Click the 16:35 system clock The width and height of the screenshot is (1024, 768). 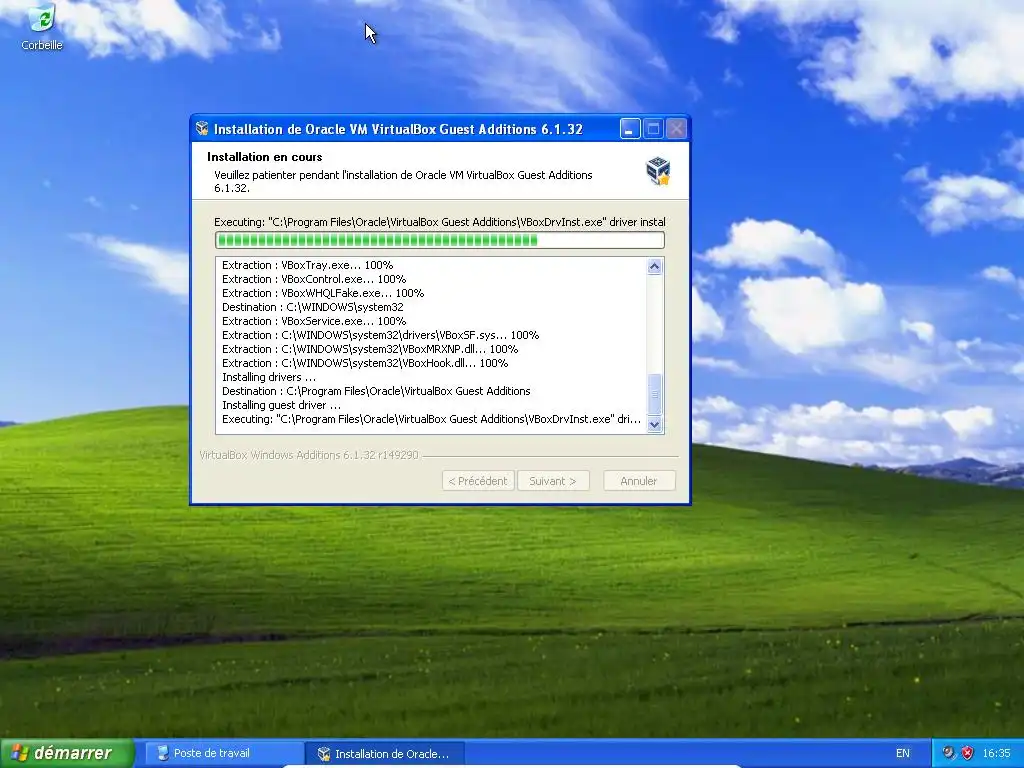996,753
